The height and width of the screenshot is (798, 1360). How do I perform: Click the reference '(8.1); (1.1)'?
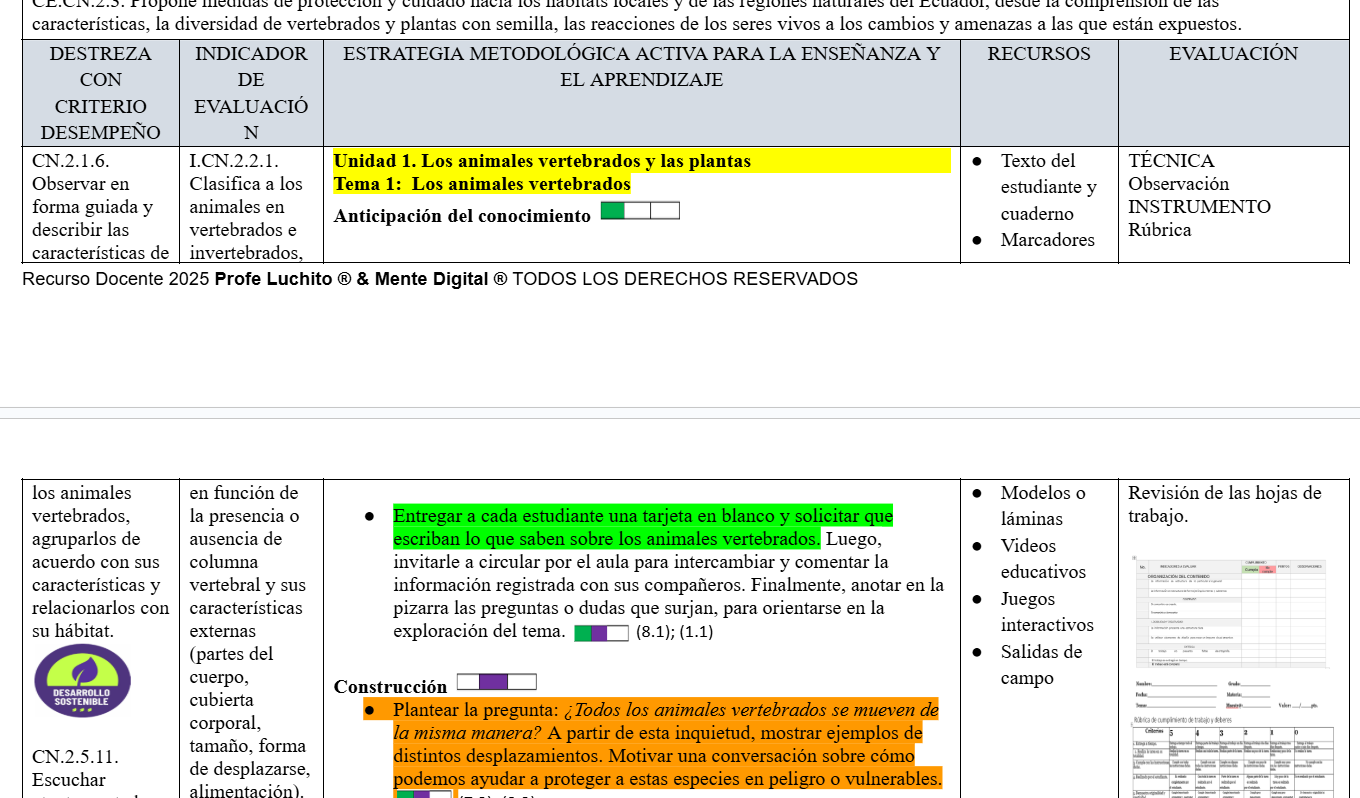pyautogui.click(x=674, y=633)
